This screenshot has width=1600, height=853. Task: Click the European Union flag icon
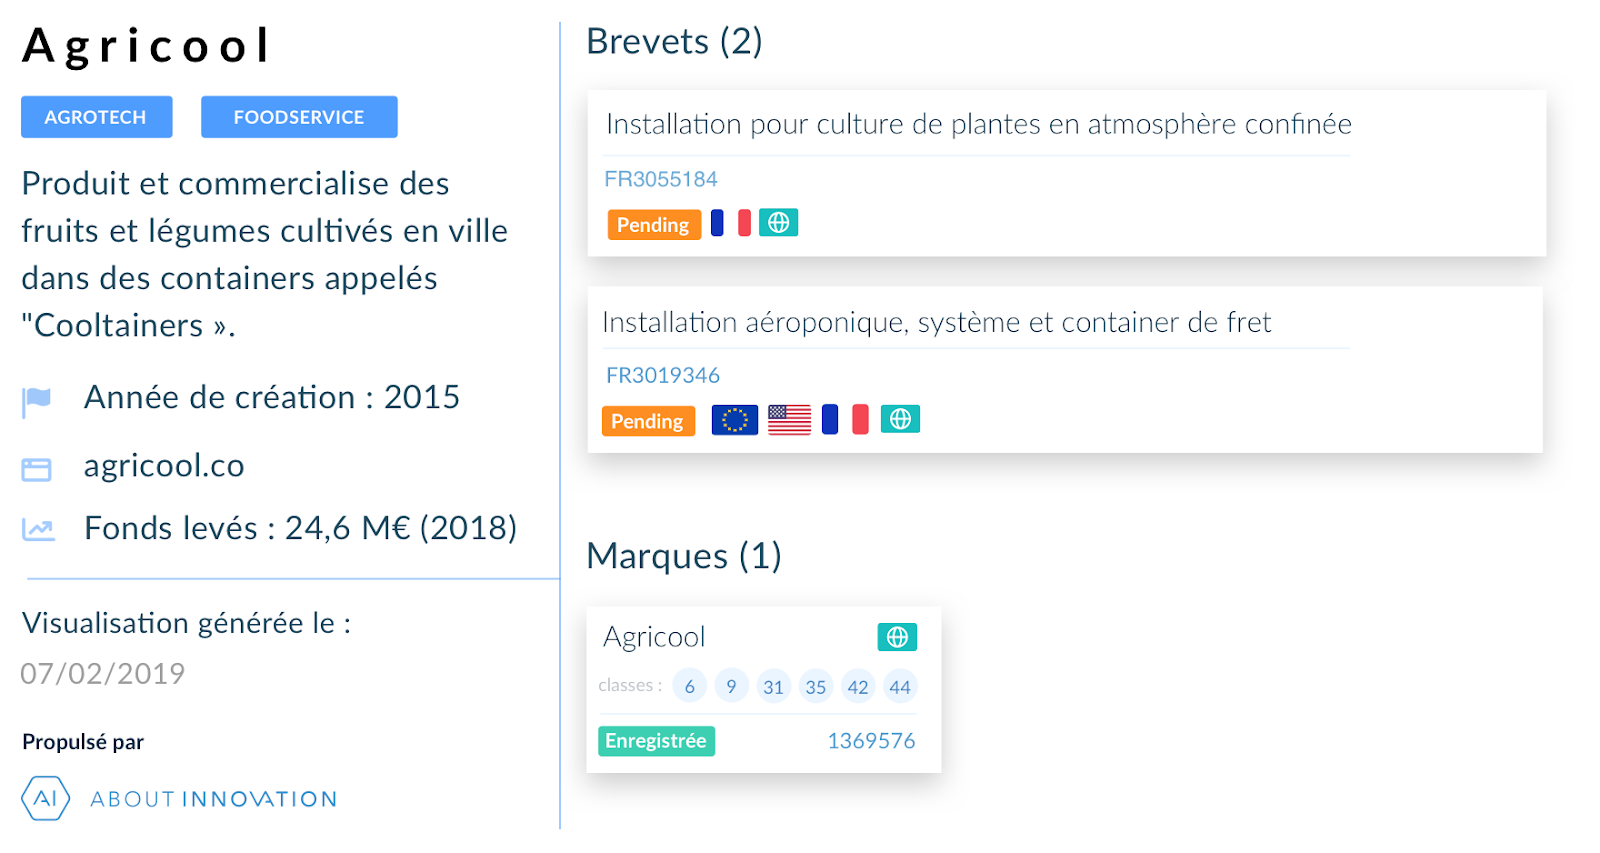point(734,420)
